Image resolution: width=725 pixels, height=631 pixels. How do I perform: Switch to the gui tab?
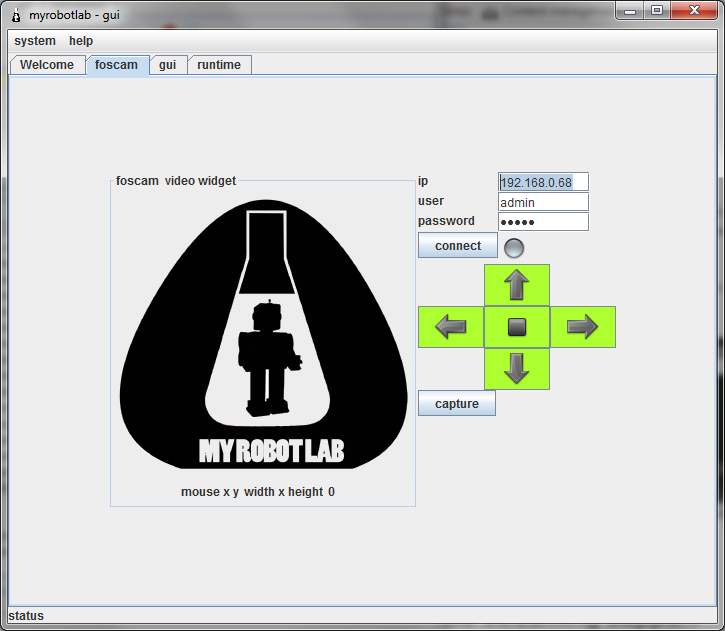pos(167,65)
